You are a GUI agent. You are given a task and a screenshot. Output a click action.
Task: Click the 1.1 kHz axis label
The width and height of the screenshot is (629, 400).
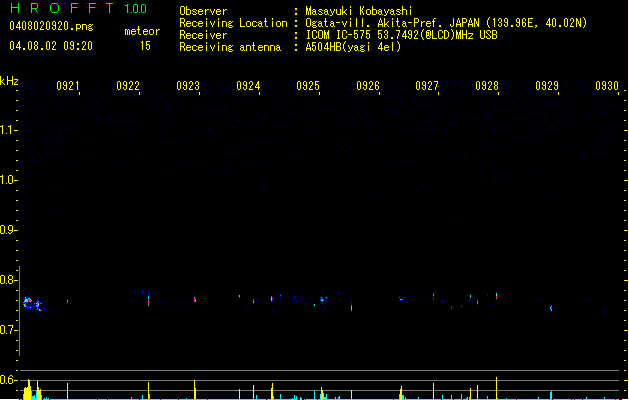[x=7, y=130]
